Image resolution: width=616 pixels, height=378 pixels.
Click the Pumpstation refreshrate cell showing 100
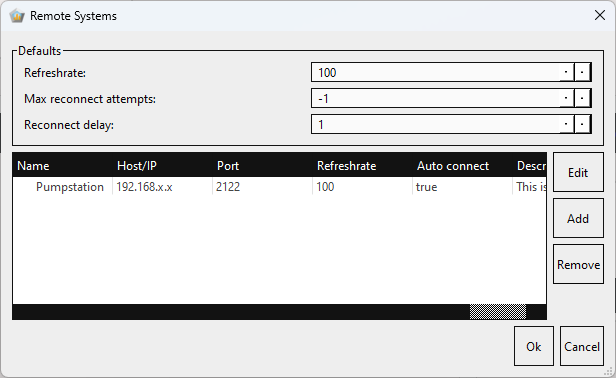(x=362, y=186)
